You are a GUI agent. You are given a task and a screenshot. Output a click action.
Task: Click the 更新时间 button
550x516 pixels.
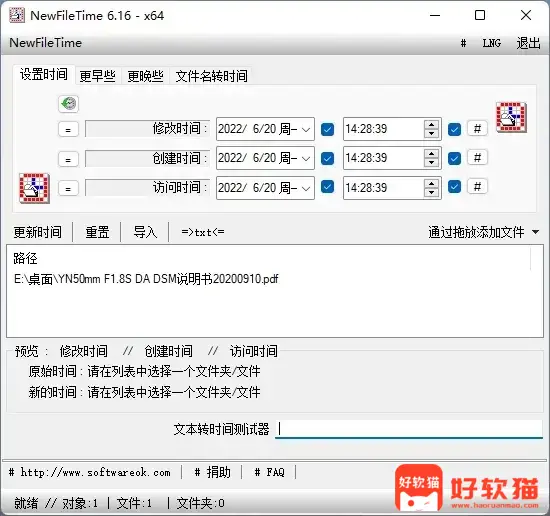coord(38,232)
